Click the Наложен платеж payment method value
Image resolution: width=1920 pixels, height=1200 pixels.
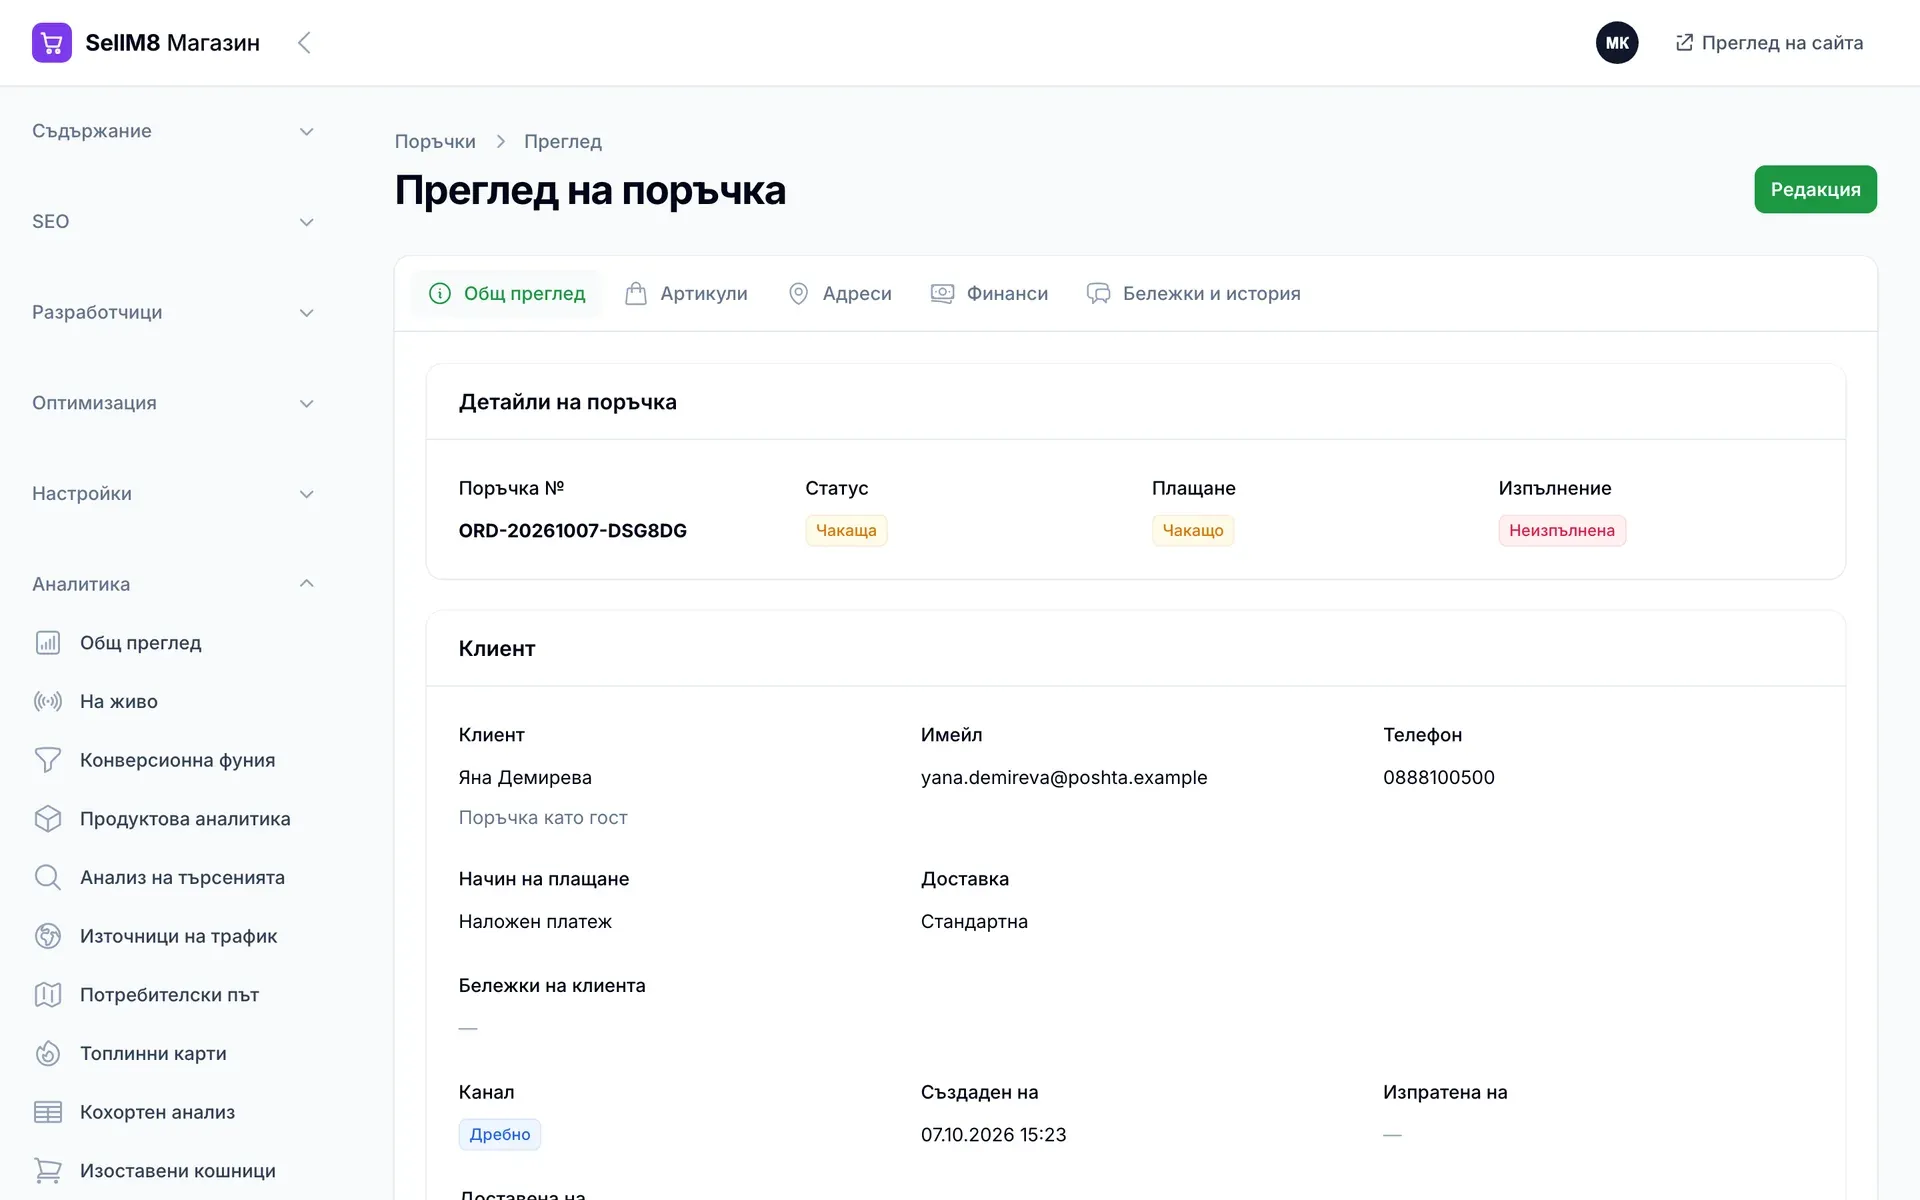[535, 921]
